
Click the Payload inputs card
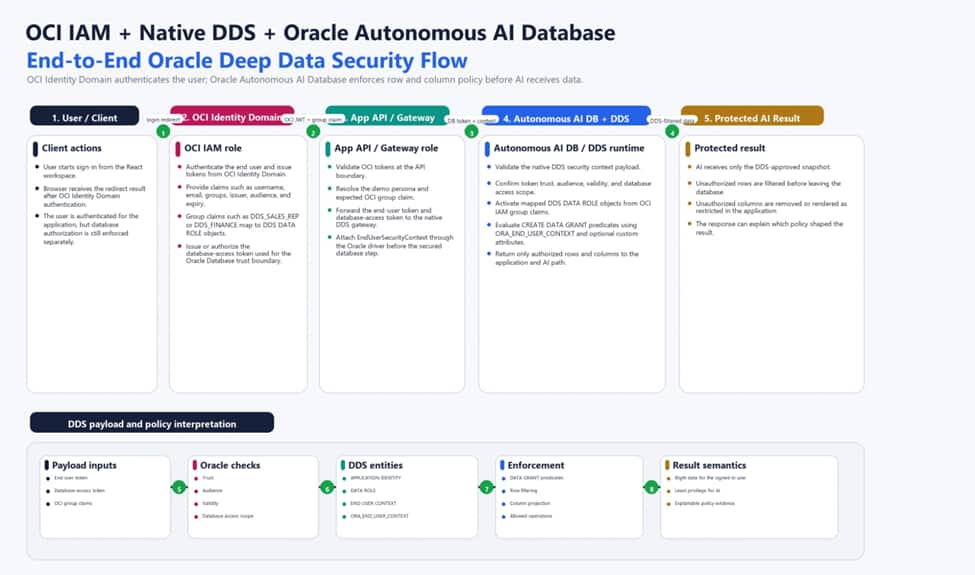click(x=104, y=497)
